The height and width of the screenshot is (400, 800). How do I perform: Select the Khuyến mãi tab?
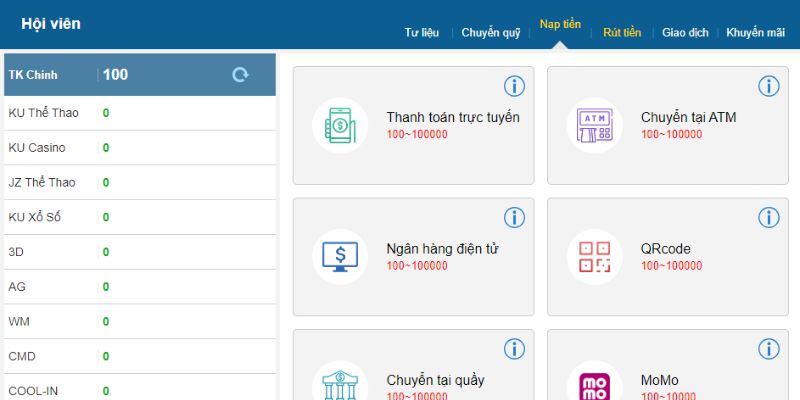755,32
